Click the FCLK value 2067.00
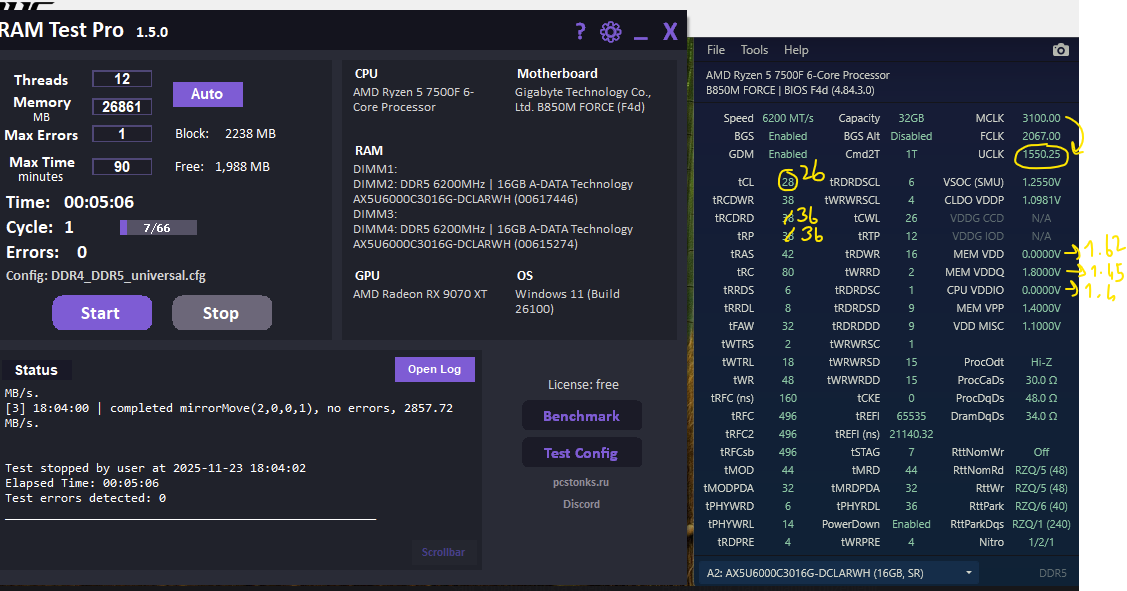Screen dimensions: 1127x591 coord(1041,136)
